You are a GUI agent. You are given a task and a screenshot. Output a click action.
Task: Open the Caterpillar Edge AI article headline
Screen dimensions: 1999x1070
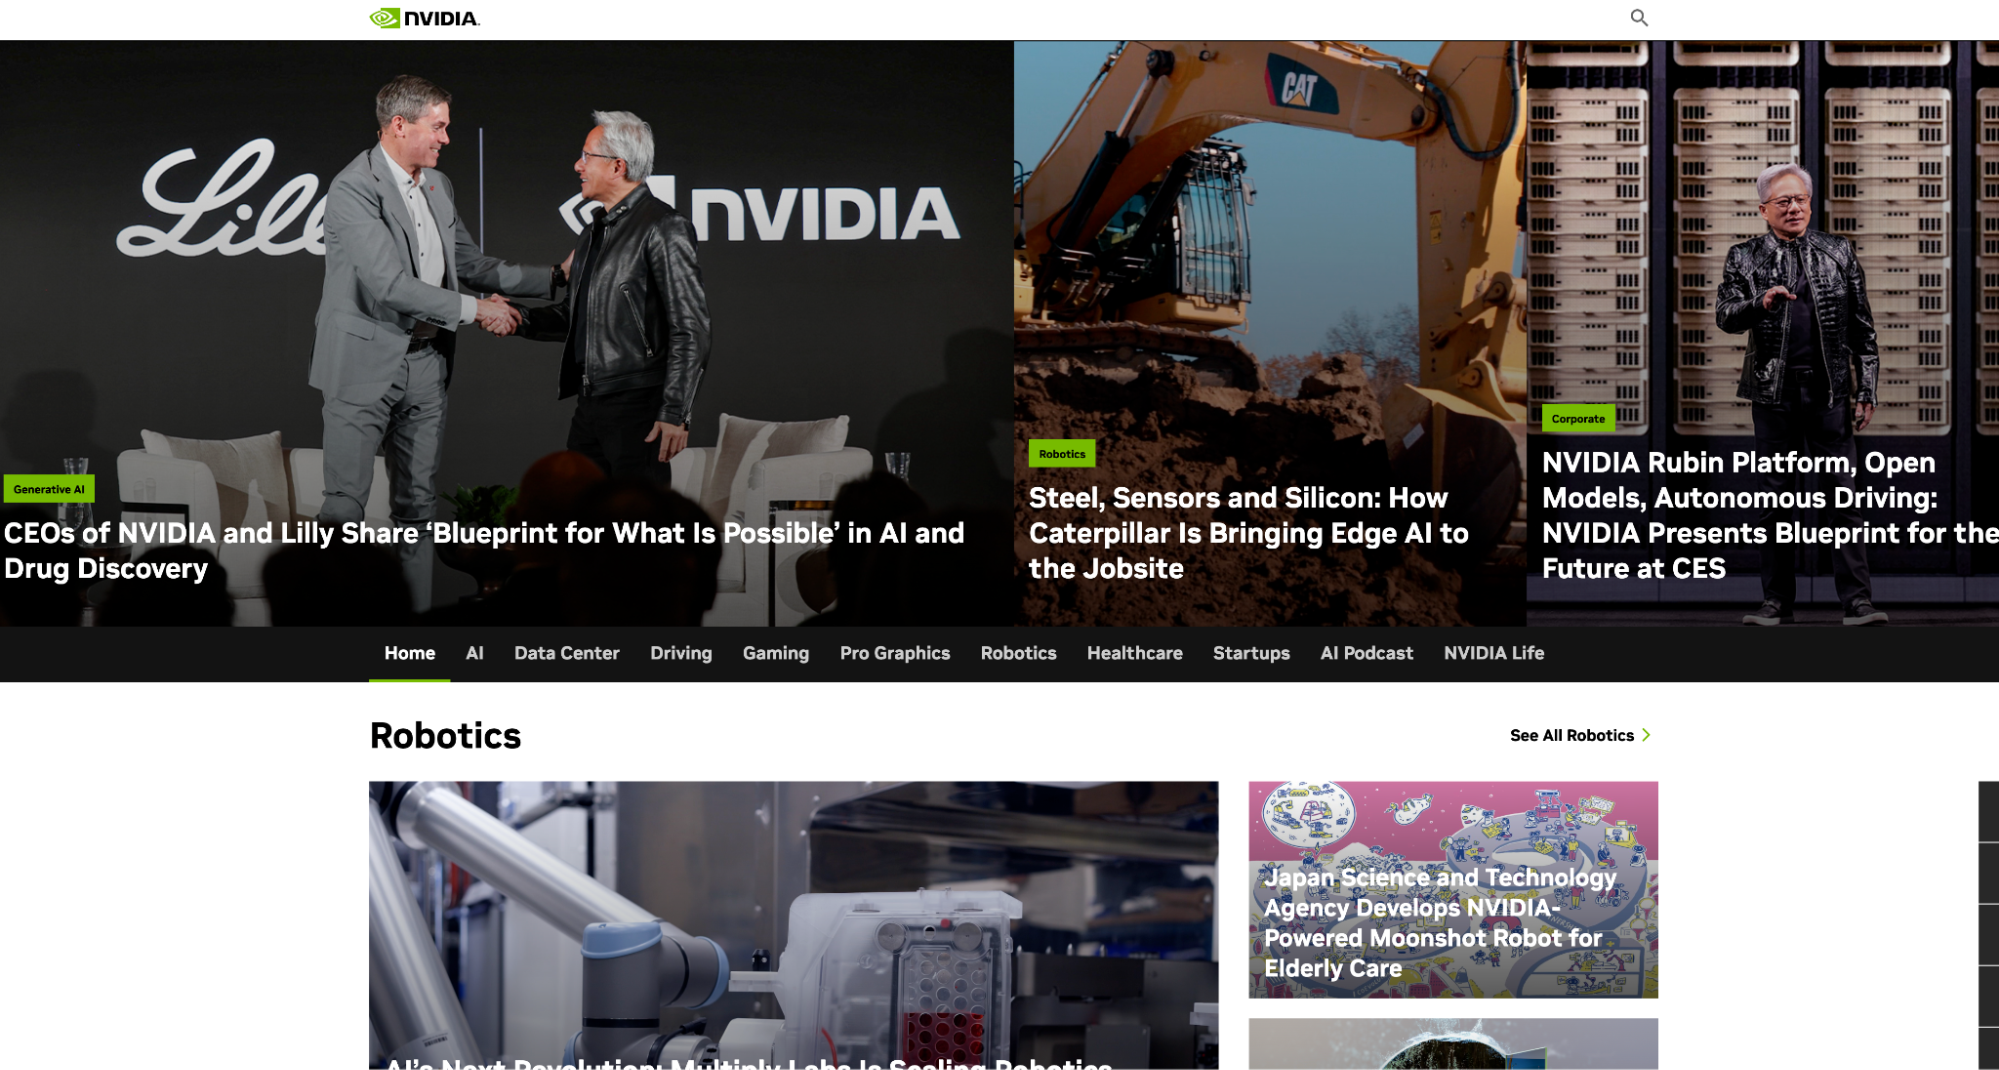(1248, 533)
